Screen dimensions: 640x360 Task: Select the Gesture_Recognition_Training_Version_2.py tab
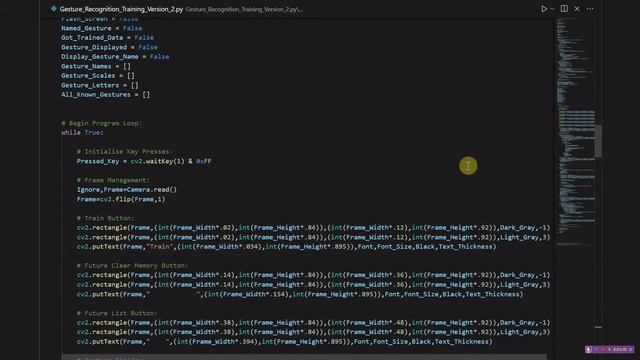coord(121,9)
